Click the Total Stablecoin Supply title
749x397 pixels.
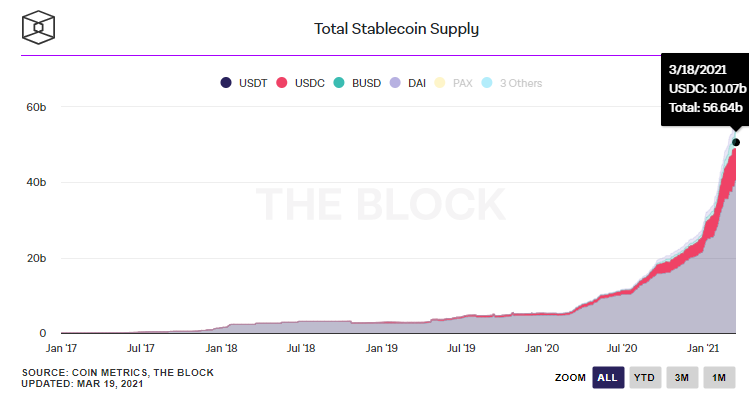[396, 29]
